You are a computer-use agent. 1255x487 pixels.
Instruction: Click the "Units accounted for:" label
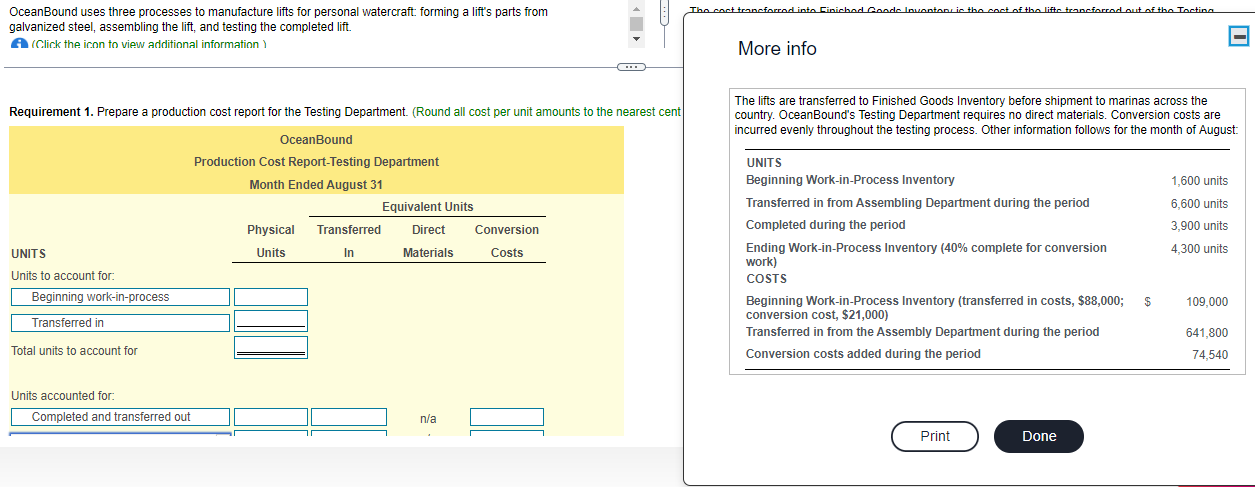click(62, 396)
